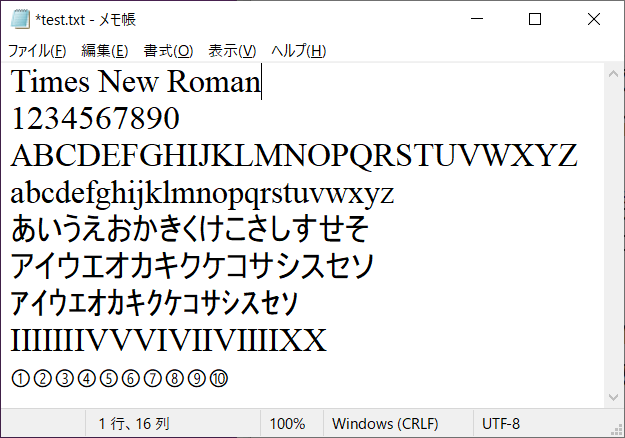Click the '1234567890' text line

tap(96, 118)
